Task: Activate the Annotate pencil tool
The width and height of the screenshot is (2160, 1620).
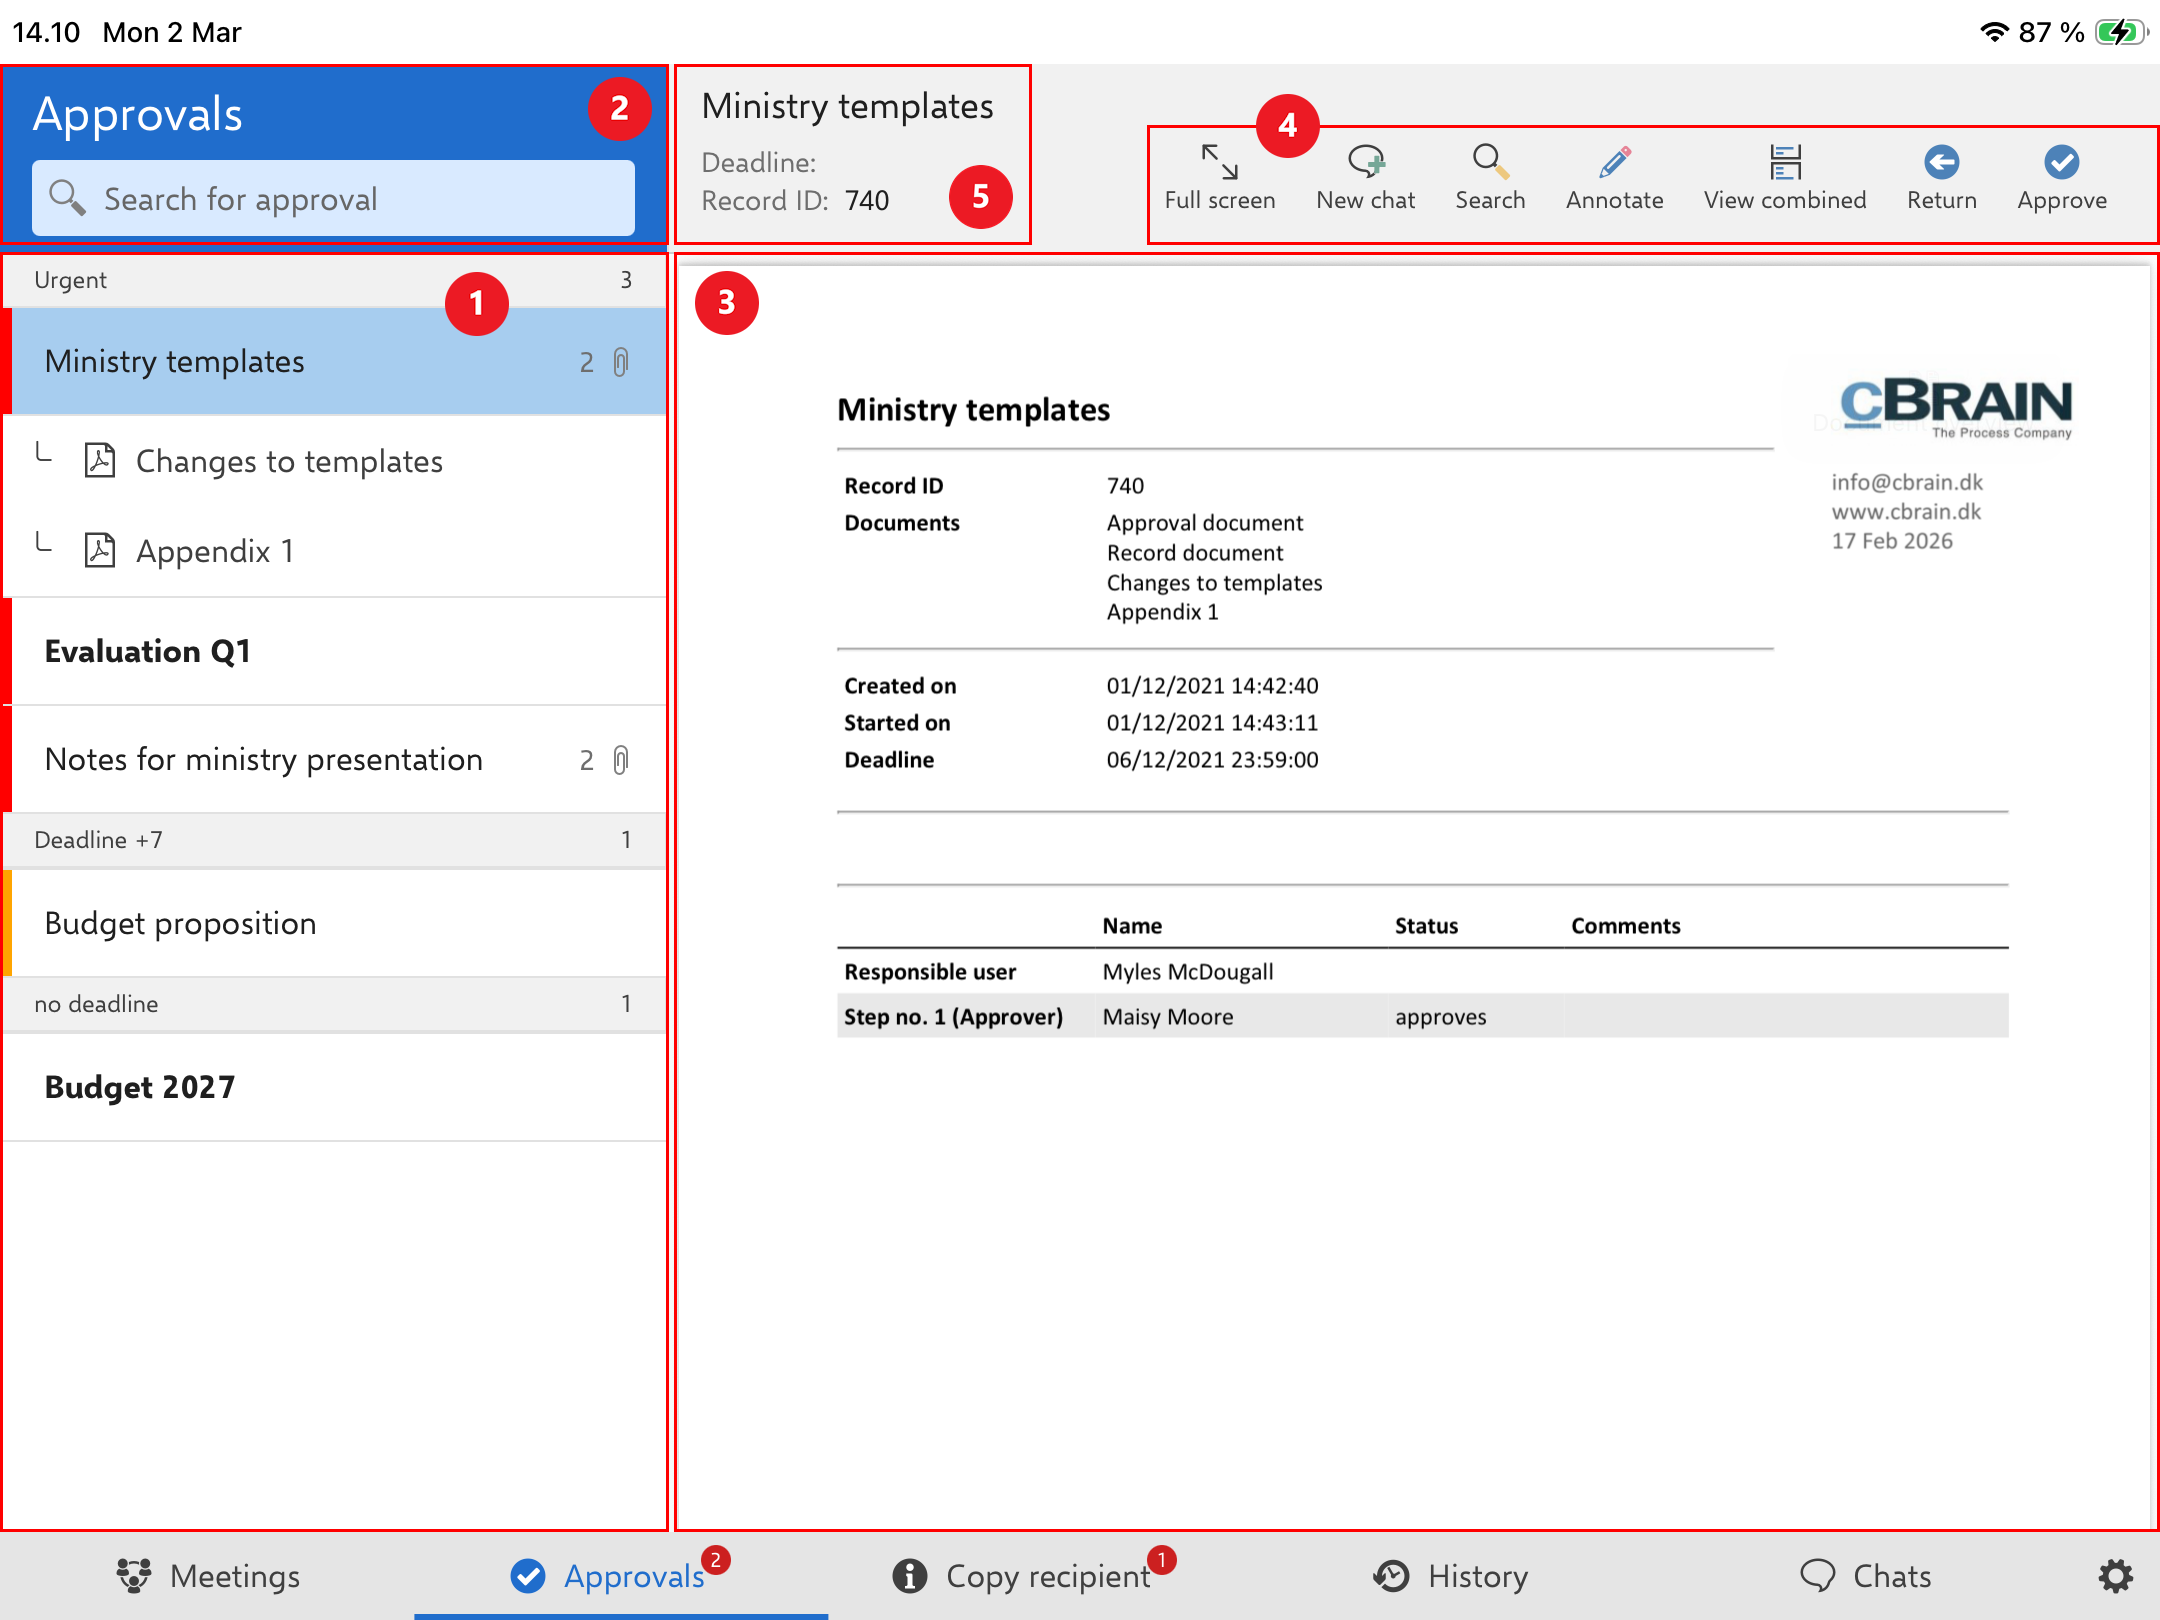Action: (x=1614, y=178)
